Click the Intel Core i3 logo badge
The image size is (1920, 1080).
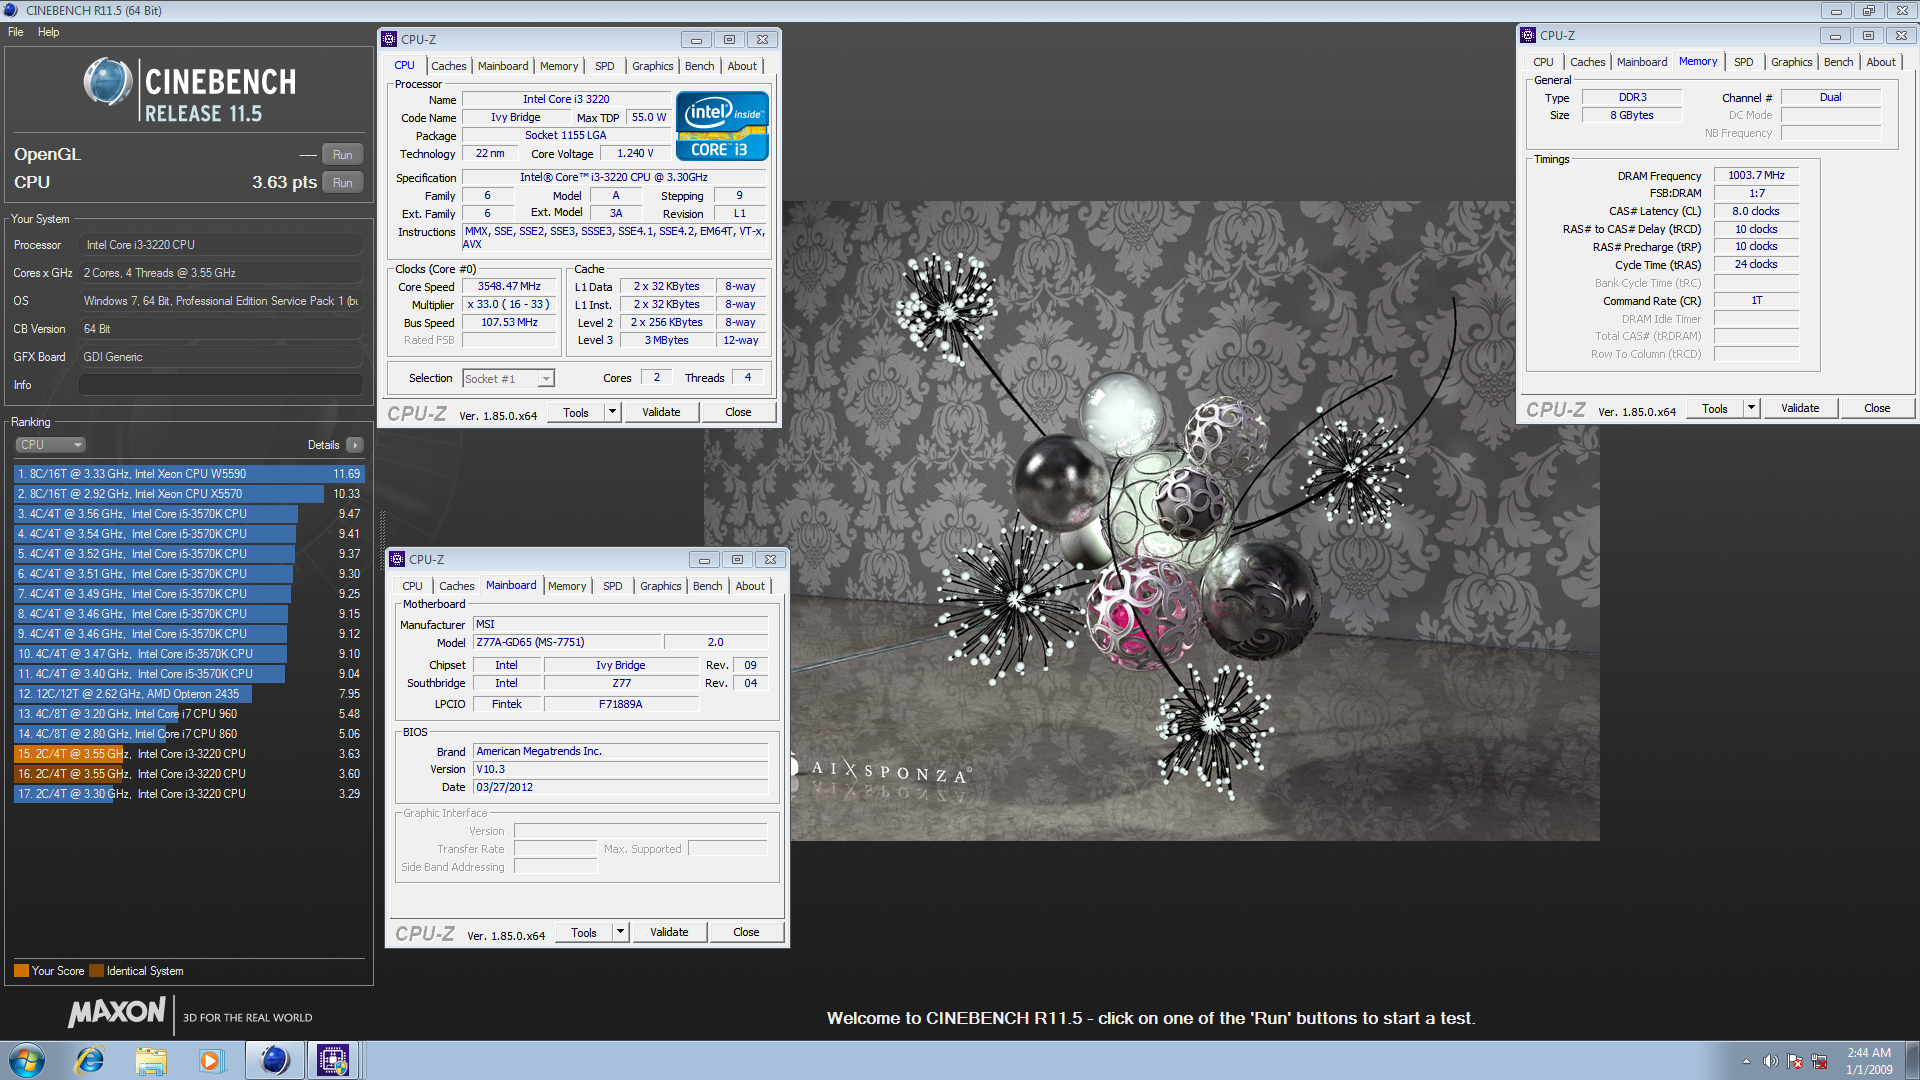[722, 126]
